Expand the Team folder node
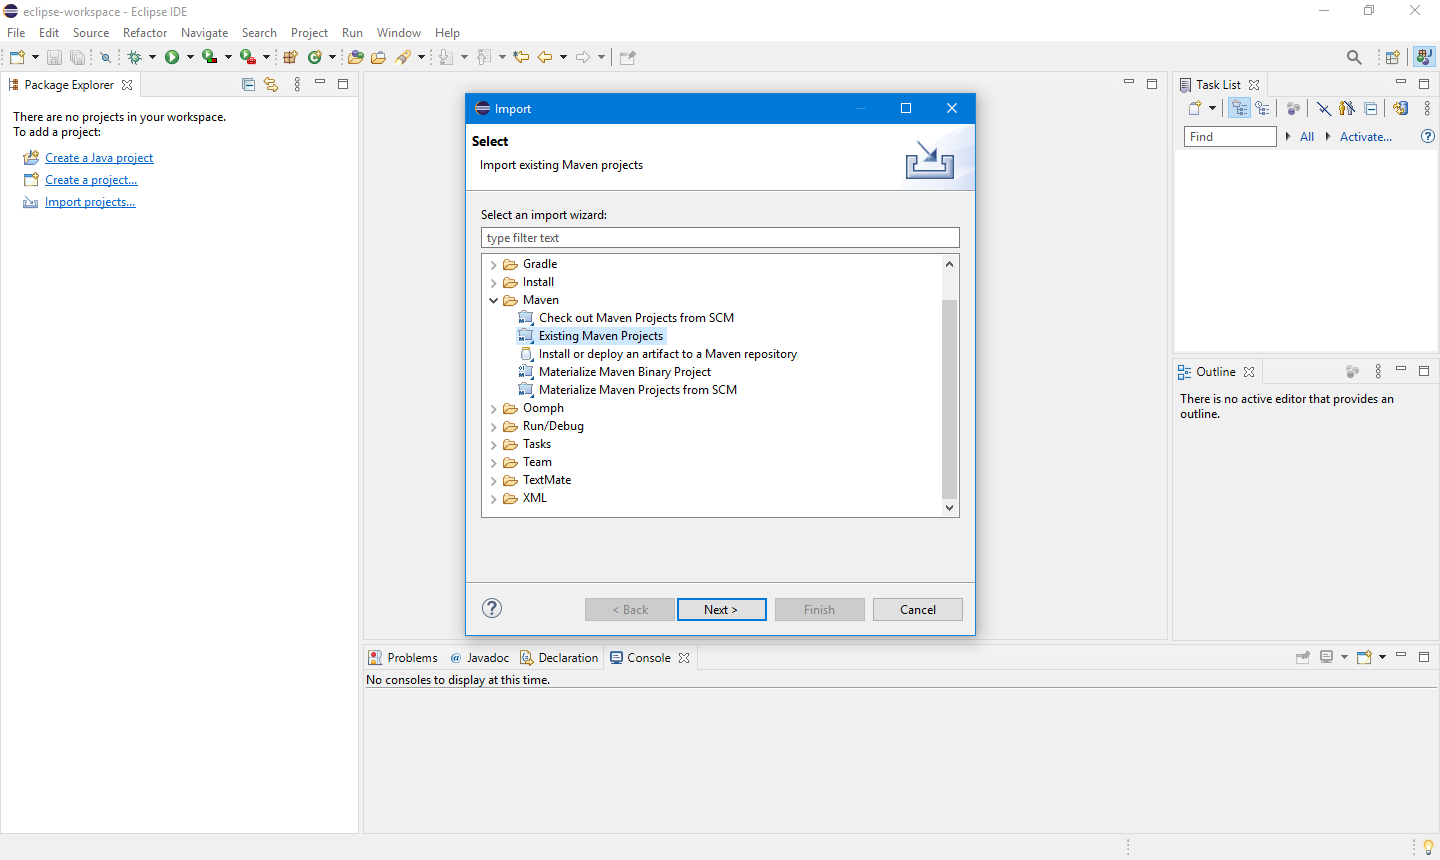The width and height of the screenshot is (1440, 860). (494, 463)
